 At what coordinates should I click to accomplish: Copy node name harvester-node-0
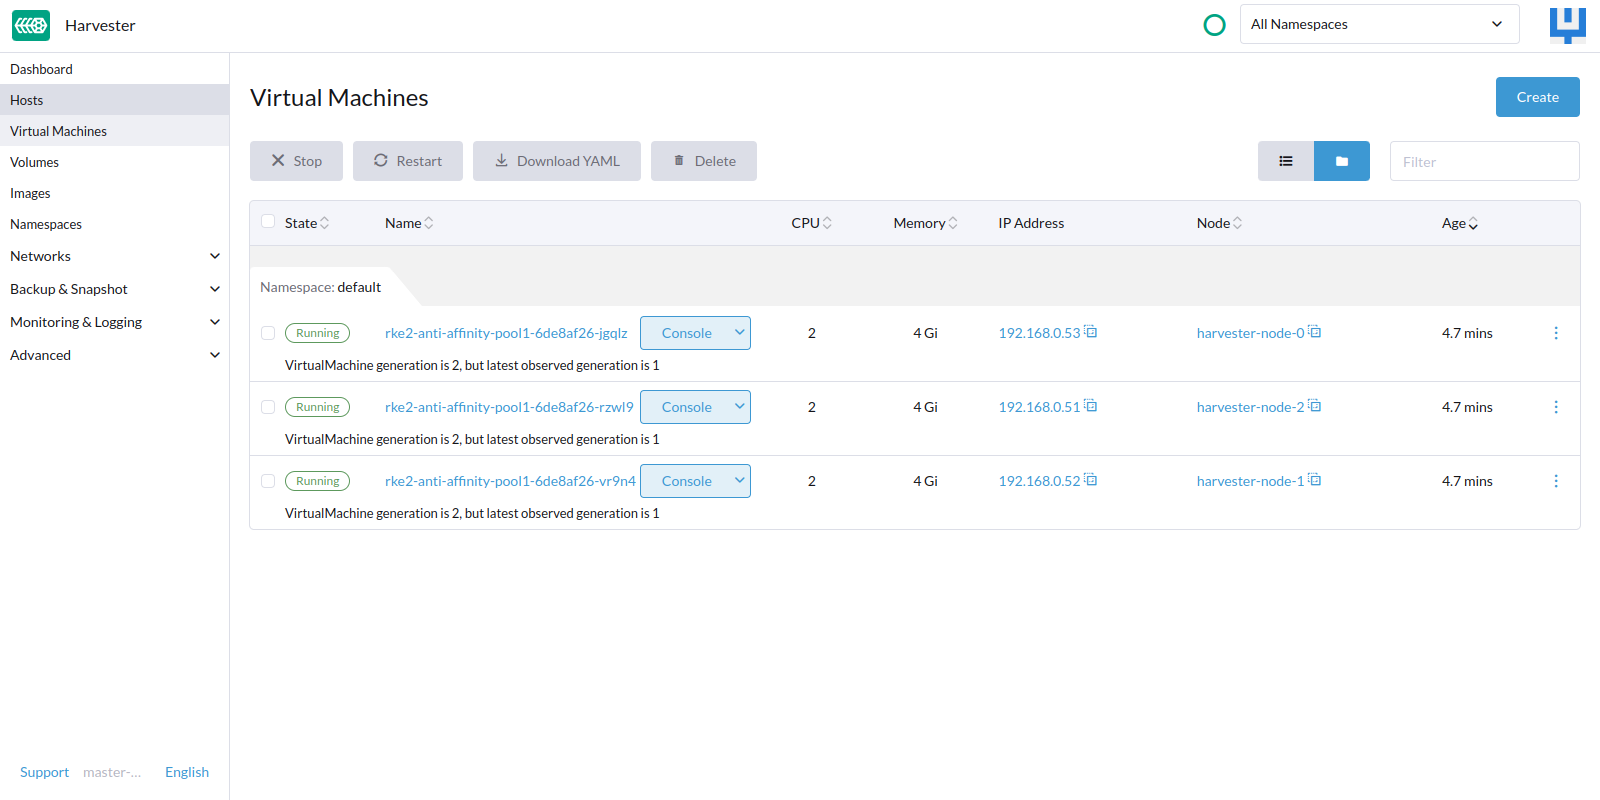[1315, 332]
